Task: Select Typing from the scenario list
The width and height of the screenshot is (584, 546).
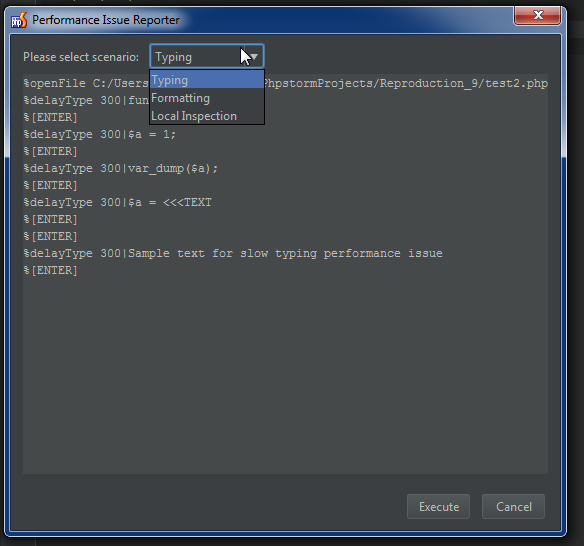Action: 207,80
